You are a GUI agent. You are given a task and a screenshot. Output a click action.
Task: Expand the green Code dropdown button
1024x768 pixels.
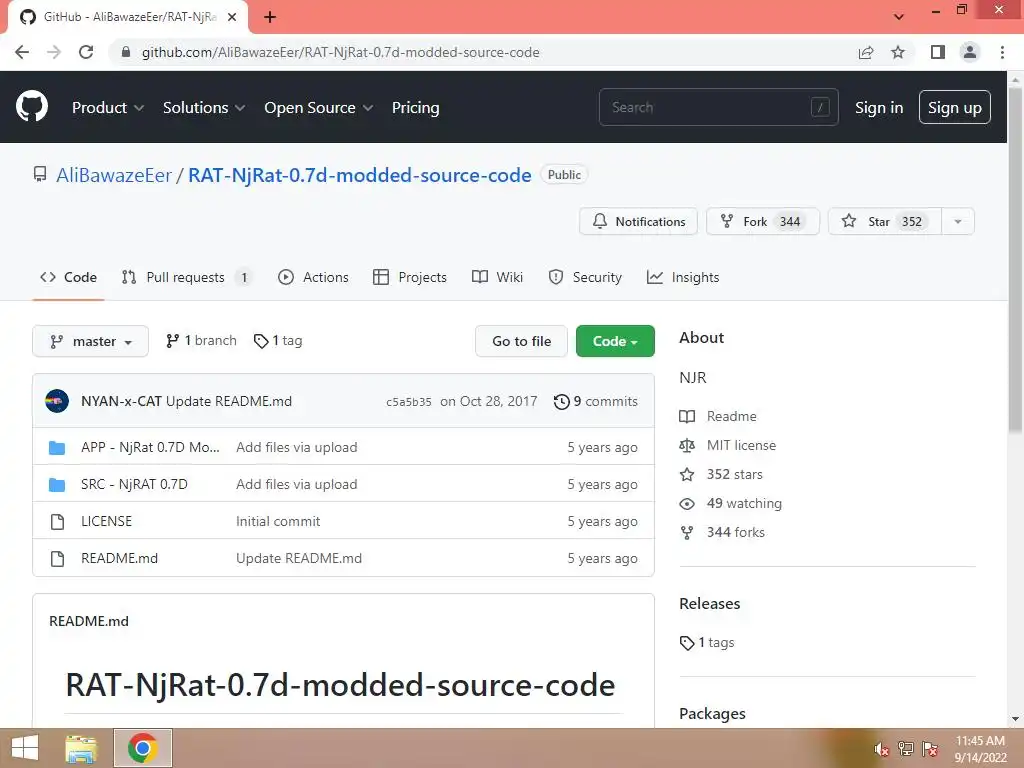coord(615,341)
